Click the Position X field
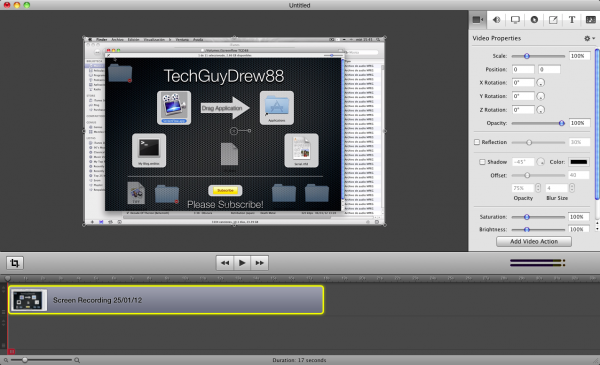The image size is (600, 365). tap(523, 69)
